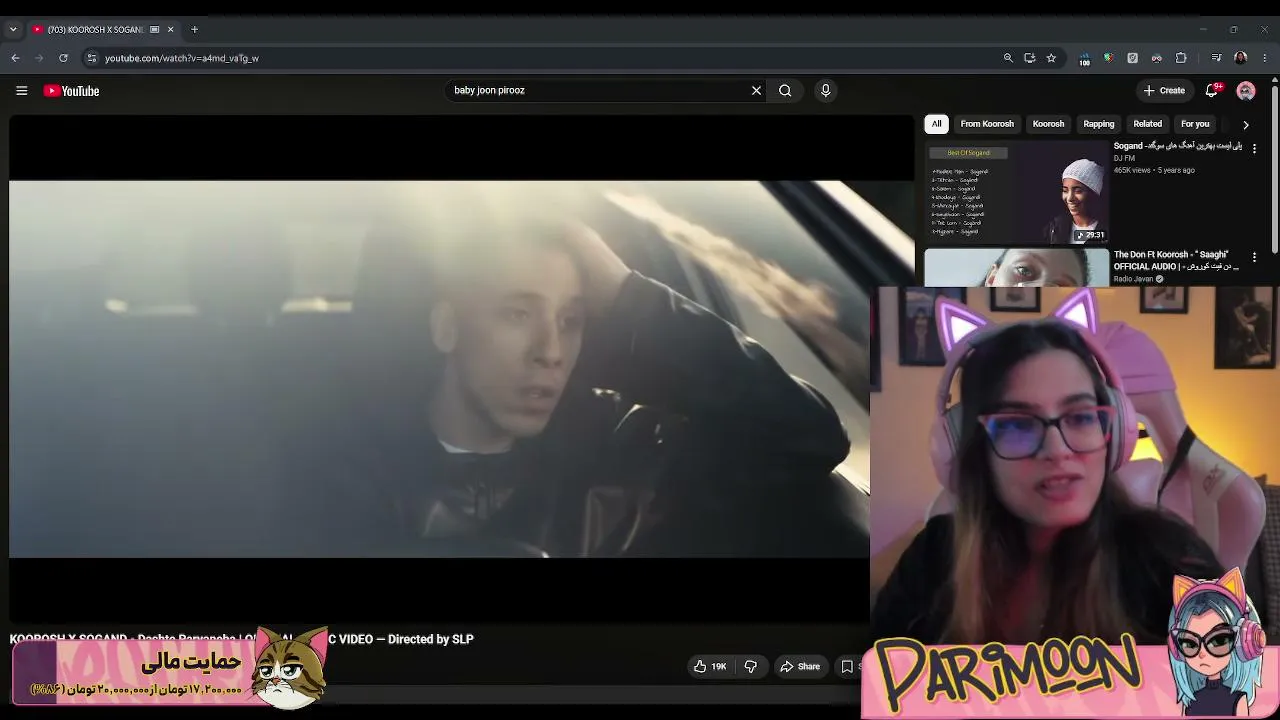Open the Chrome profile avatar

click(1240, 58)
